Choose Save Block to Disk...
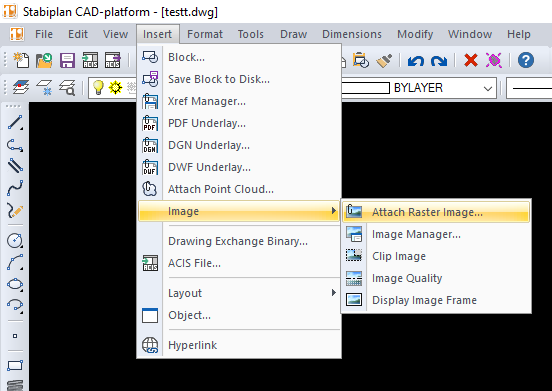This screenshot has width=552, height=391. (x=238, y=79)
